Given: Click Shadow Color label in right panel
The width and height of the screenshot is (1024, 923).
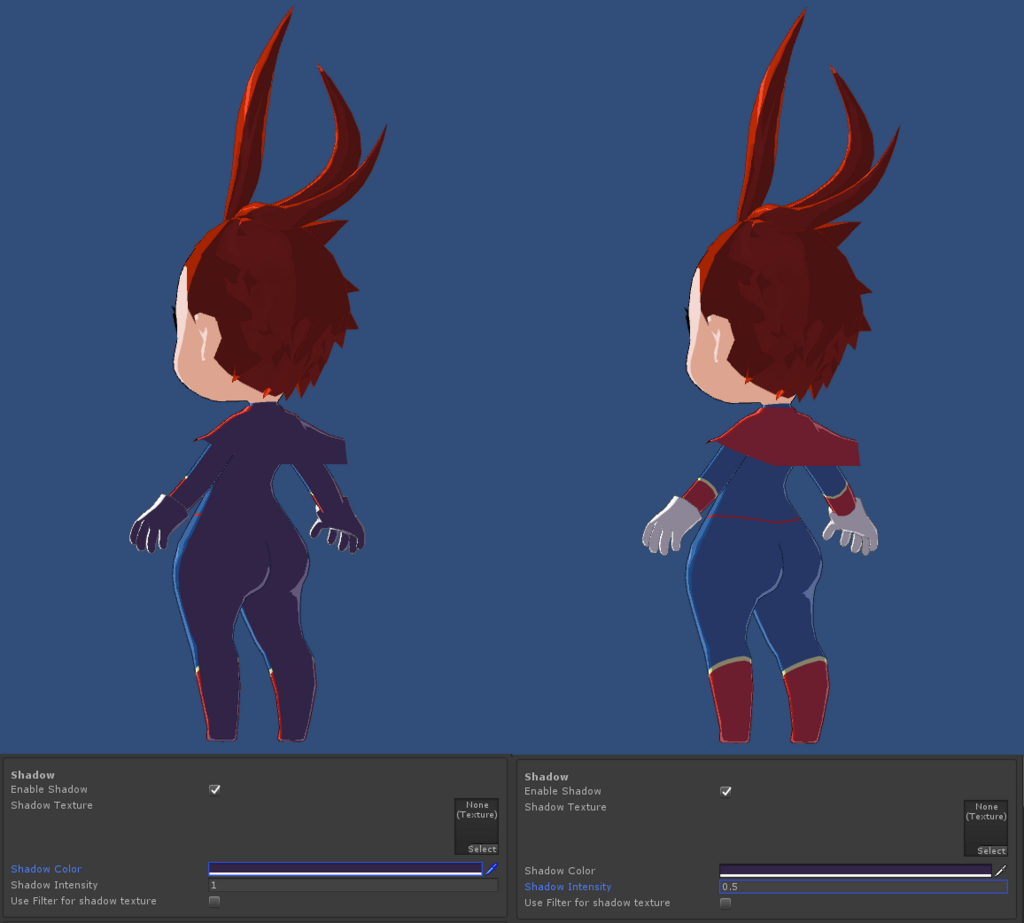Looking at the screenshot, I should pos(560,871).
